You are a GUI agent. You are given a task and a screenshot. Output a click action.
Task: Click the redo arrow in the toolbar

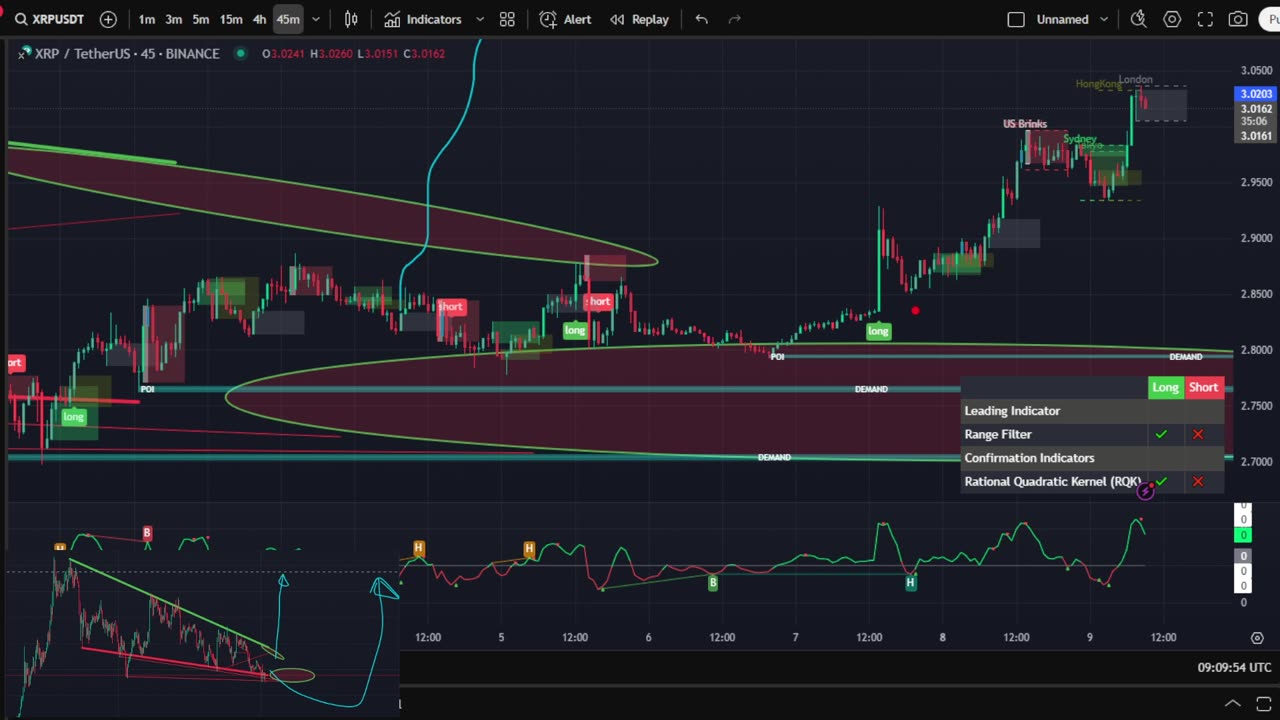click(x=735, y=19)
